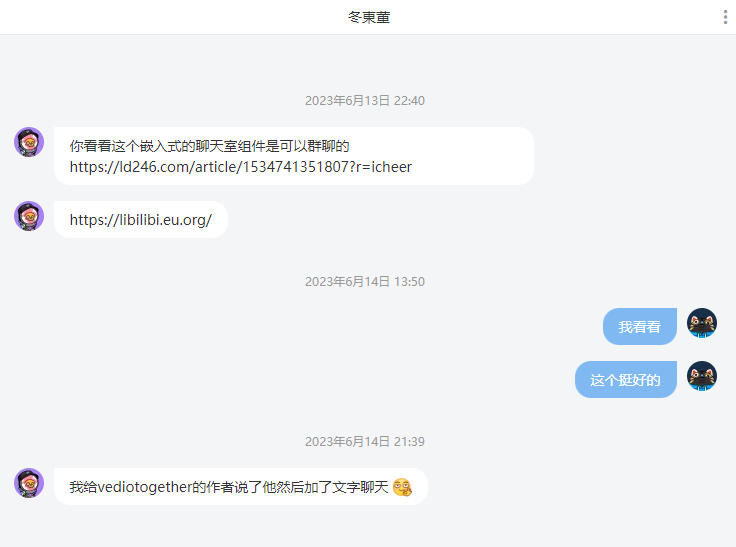Click sender avatar beside the vediotogether message
The width and height of the screenshot is (736, 547).
coord(29,483)
